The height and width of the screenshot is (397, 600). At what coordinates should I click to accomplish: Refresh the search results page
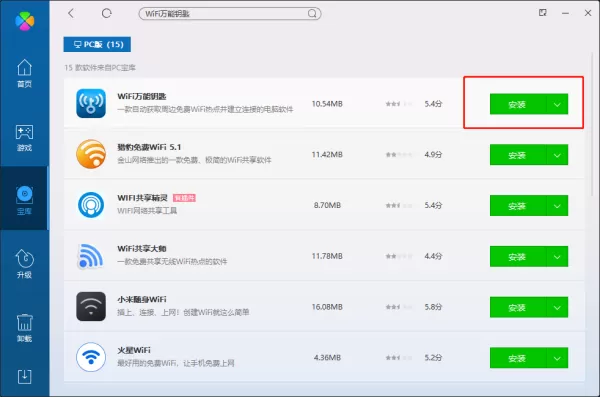107,13
